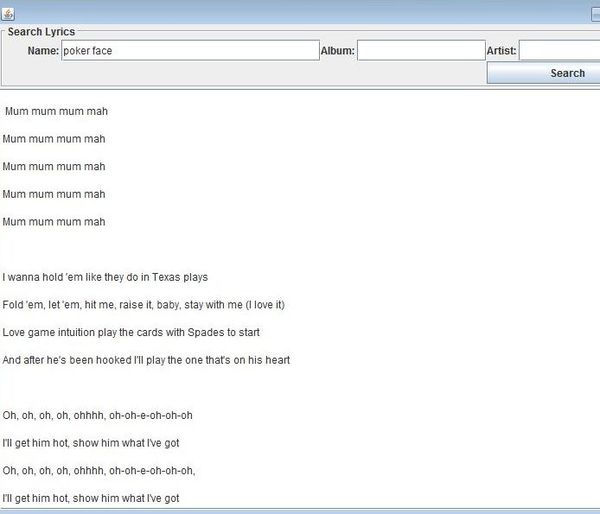The image size is (600, 514).
Task: Click the Artist: label
Action: point(501,51)
